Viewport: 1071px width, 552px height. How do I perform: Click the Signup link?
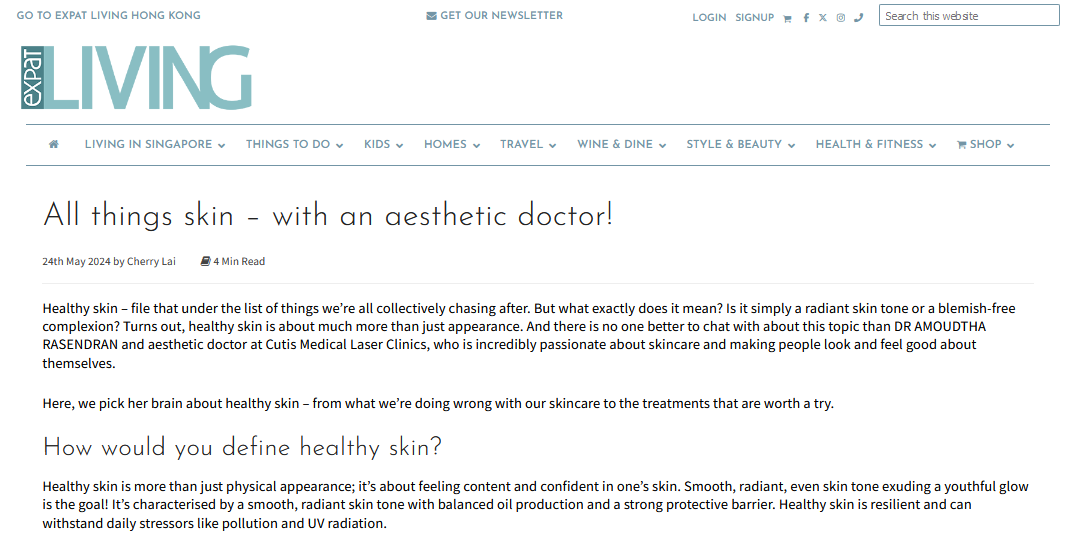coord(754,18)
